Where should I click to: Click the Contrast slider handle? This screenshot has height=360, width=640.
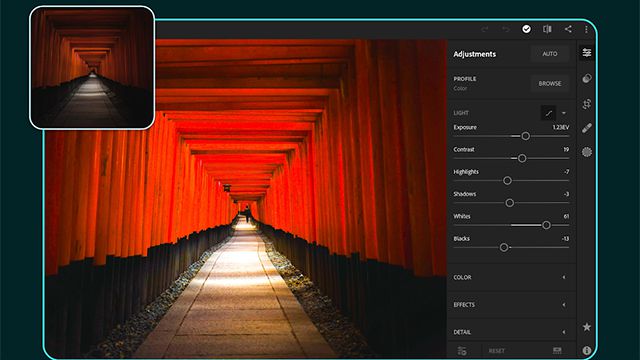tap(522, 158)
